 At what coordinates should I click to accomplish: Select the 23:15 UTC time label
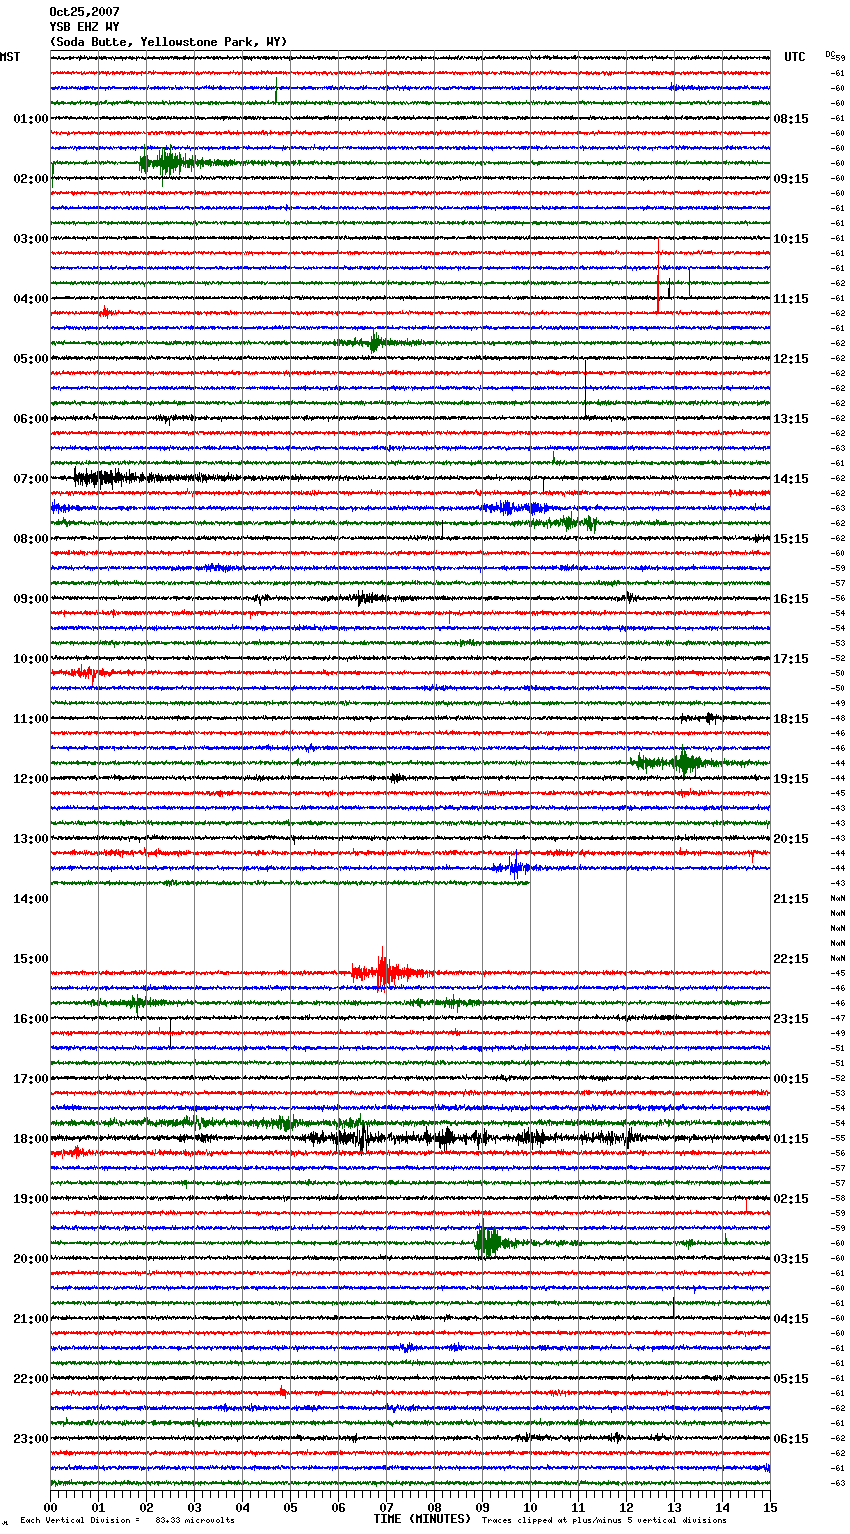coord(791,1019)
